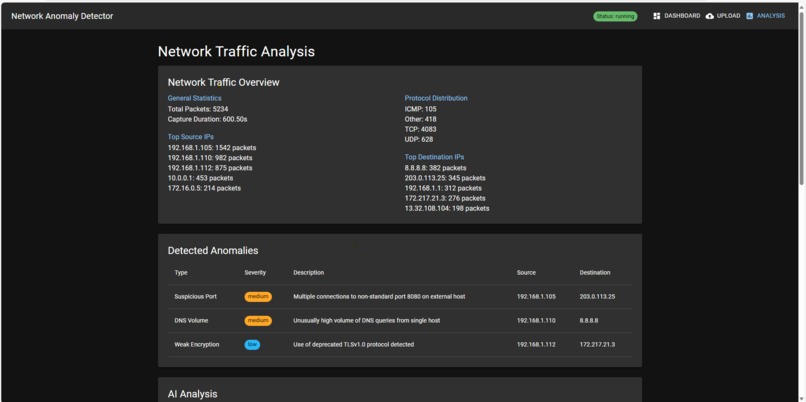The width and height of the screenshot is (806, 402).
Task: Click destination 203.0.113.25 in anomalies table
Action: [597, 297]
